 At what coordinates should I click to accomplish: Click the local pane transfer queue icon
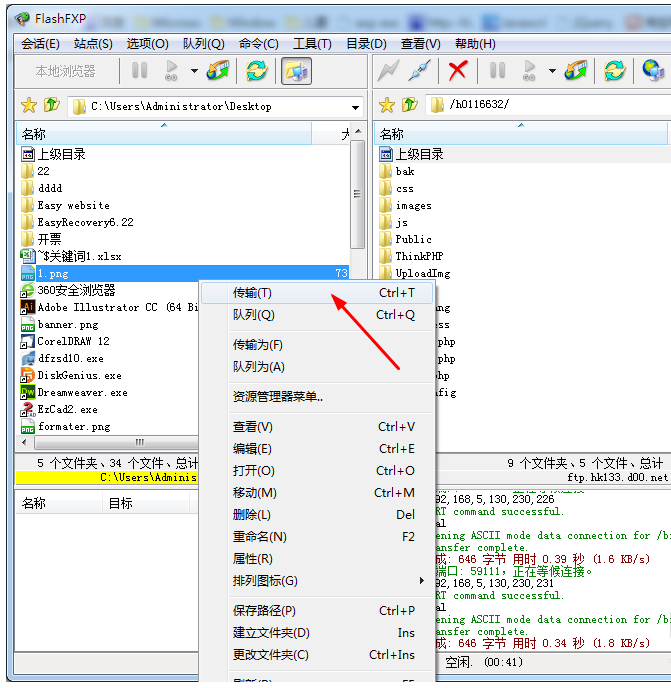(x=218, y=70)
